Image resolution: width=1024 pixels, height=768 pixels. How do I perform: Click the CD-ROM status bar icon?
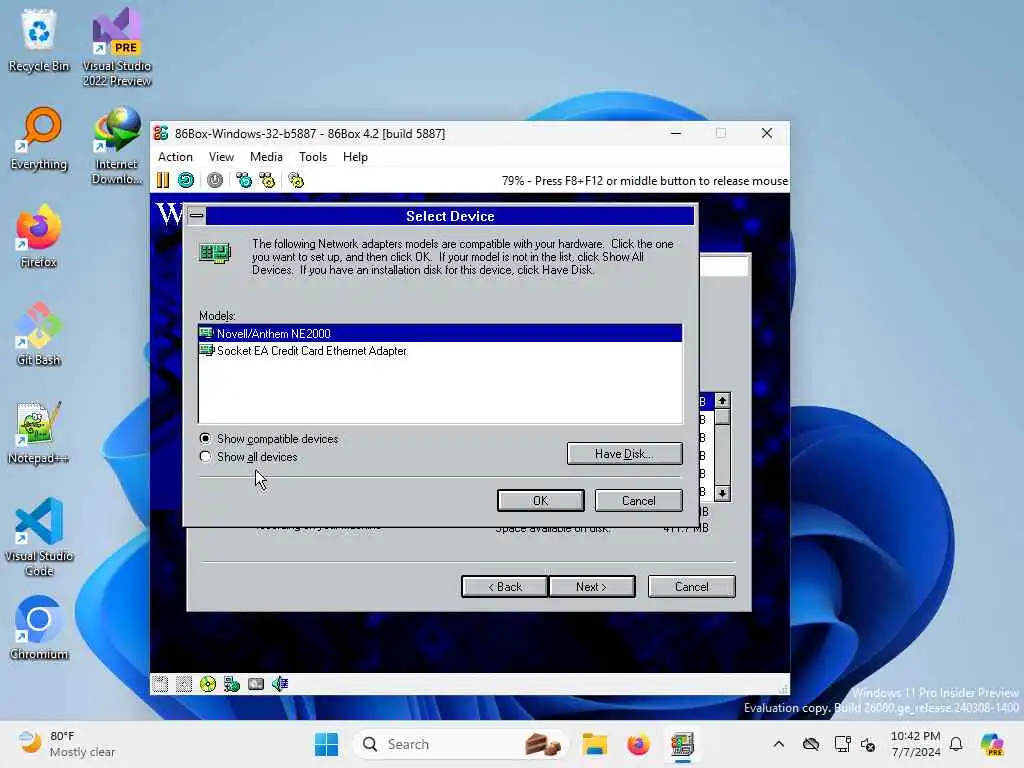click(x=208, y=684)
